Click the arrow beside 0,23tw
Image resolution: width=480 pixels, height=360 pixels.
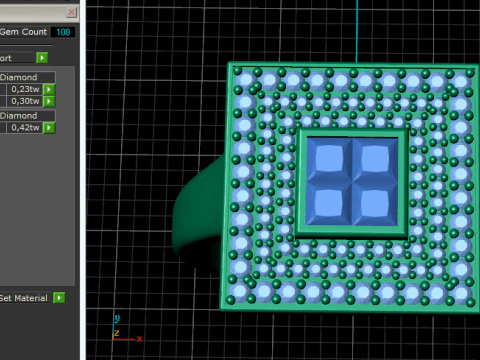click(x=49, y=89)
